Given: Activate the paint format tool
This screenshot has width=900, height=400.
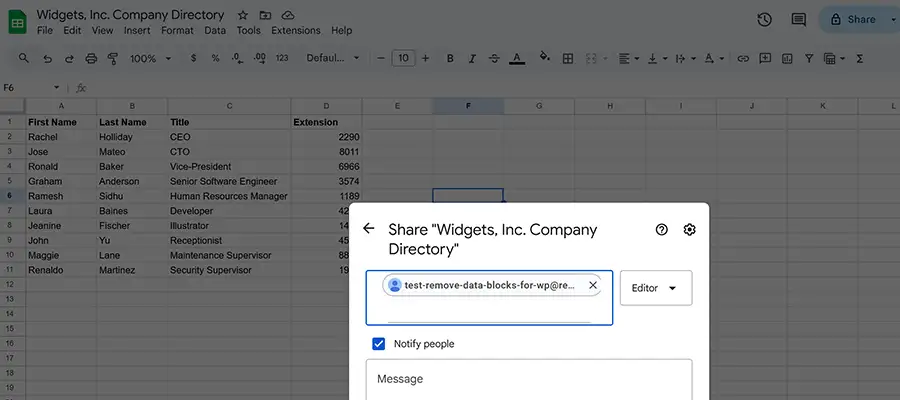Looking at the screenshot, I should tap(113, 59).
